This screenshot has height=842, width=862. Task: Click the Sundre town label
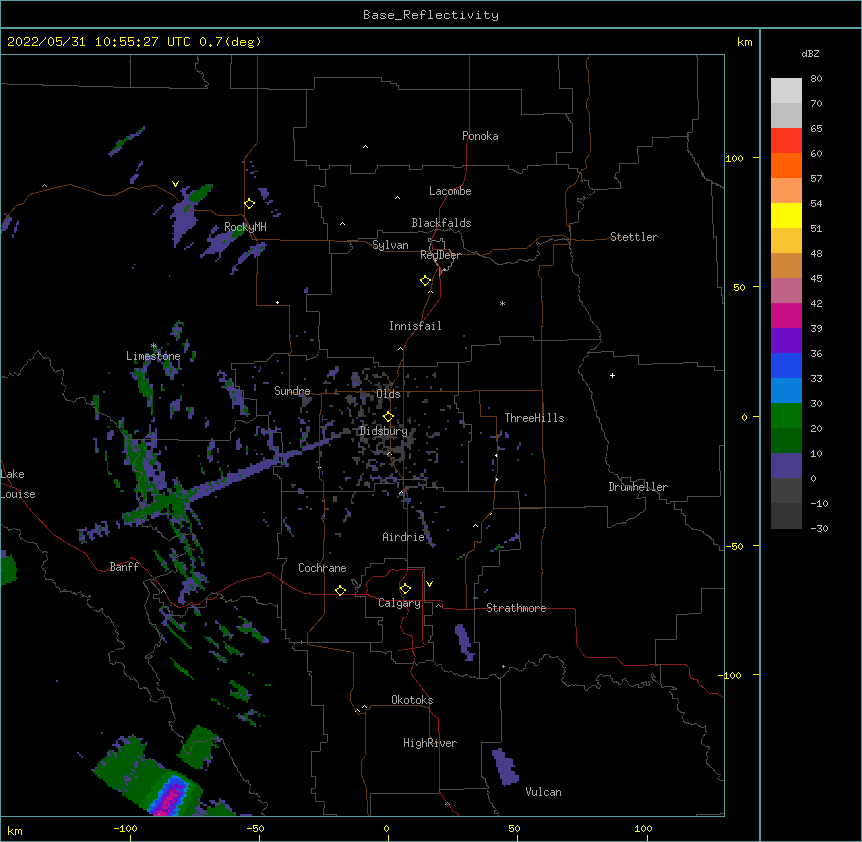tap(292, 391)
